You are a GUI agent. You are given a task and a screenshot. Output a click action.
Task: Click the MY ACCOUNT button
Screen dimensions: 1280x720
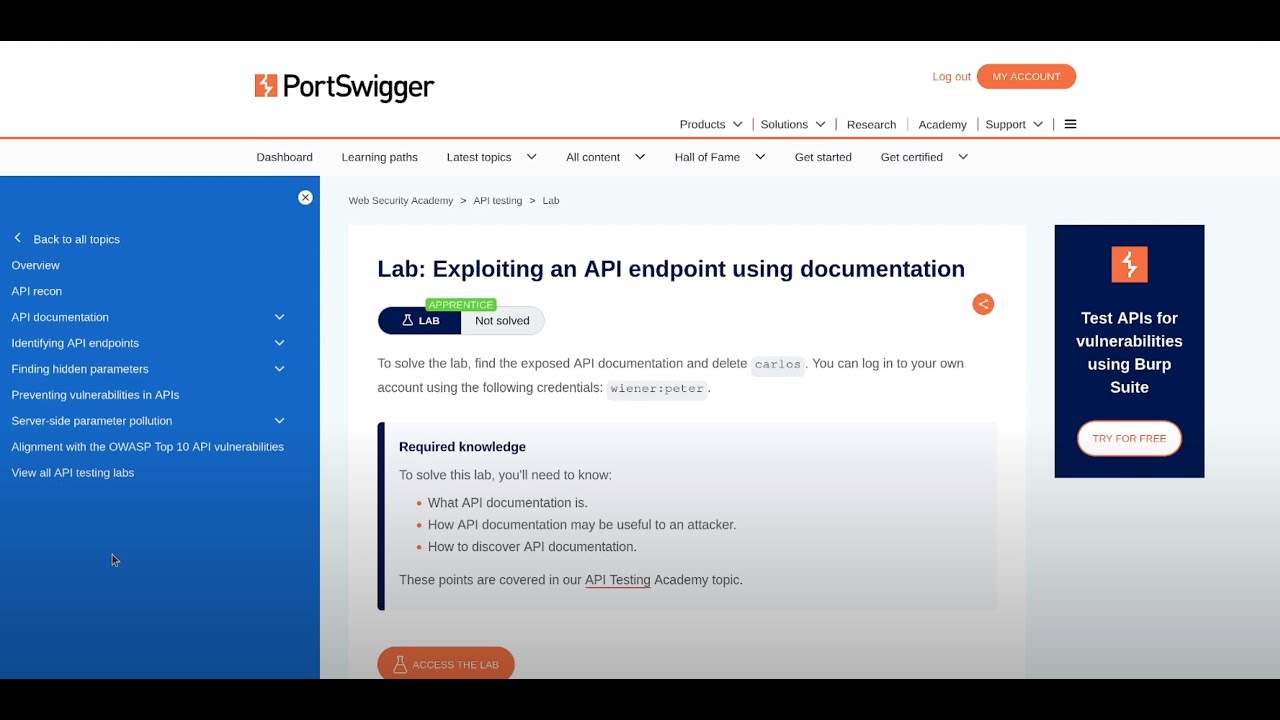click(x=1026, y=77)
